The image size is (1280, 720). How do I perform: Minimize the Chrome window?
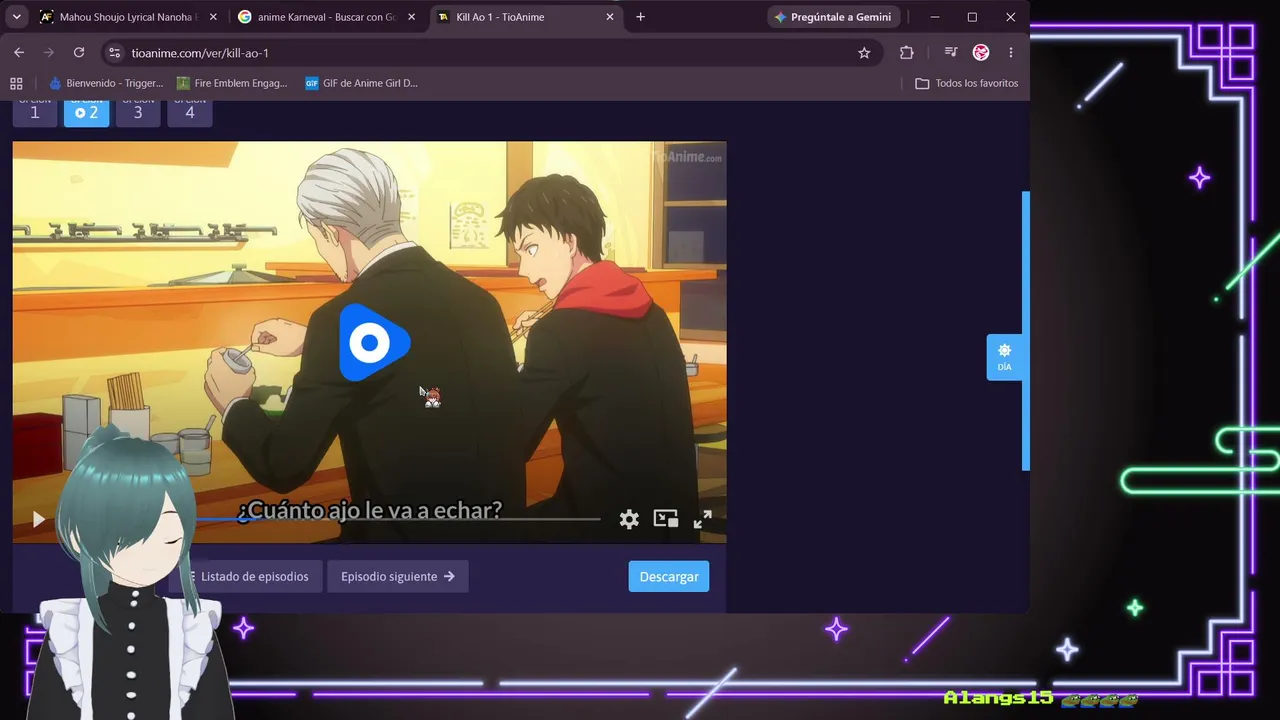pos(935,17)
